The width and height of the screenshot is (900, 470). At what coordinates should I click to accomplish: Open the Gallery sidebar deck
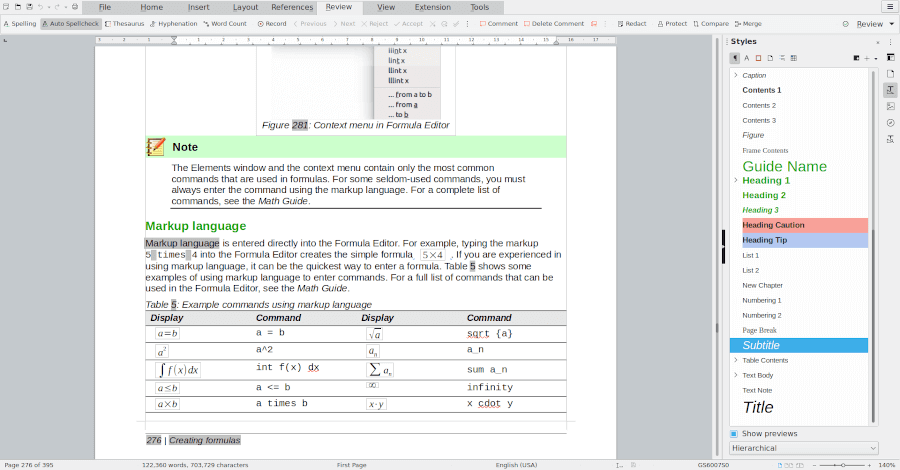click(x=890, y=106)
